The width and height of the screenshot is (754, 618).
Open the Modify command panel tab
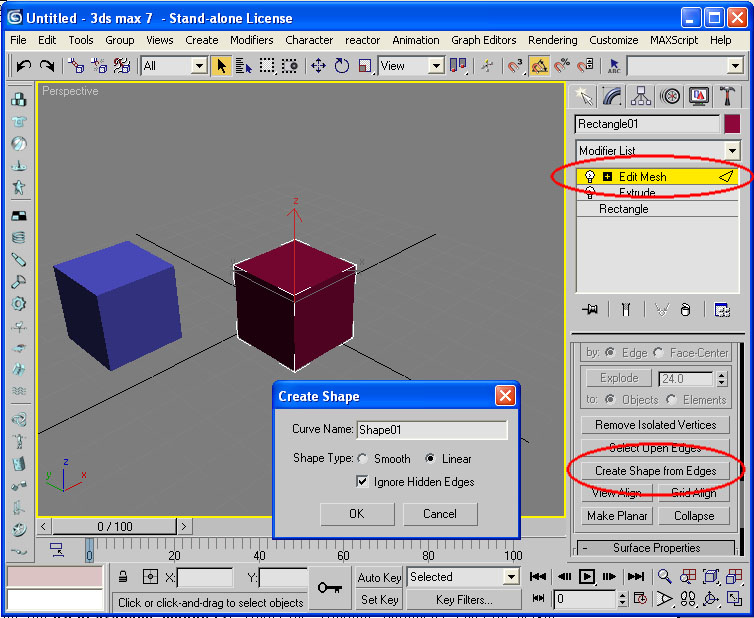[x=612, y=96]
